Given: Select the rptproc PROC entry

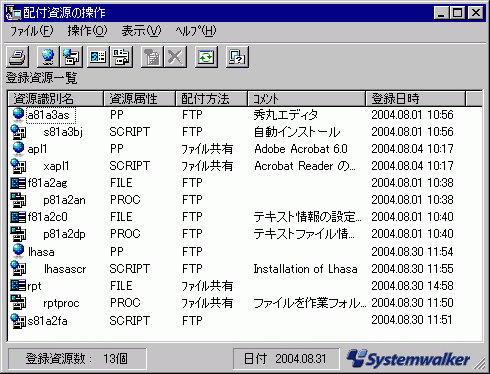Looking at the screenshot, I should (61, 303).
